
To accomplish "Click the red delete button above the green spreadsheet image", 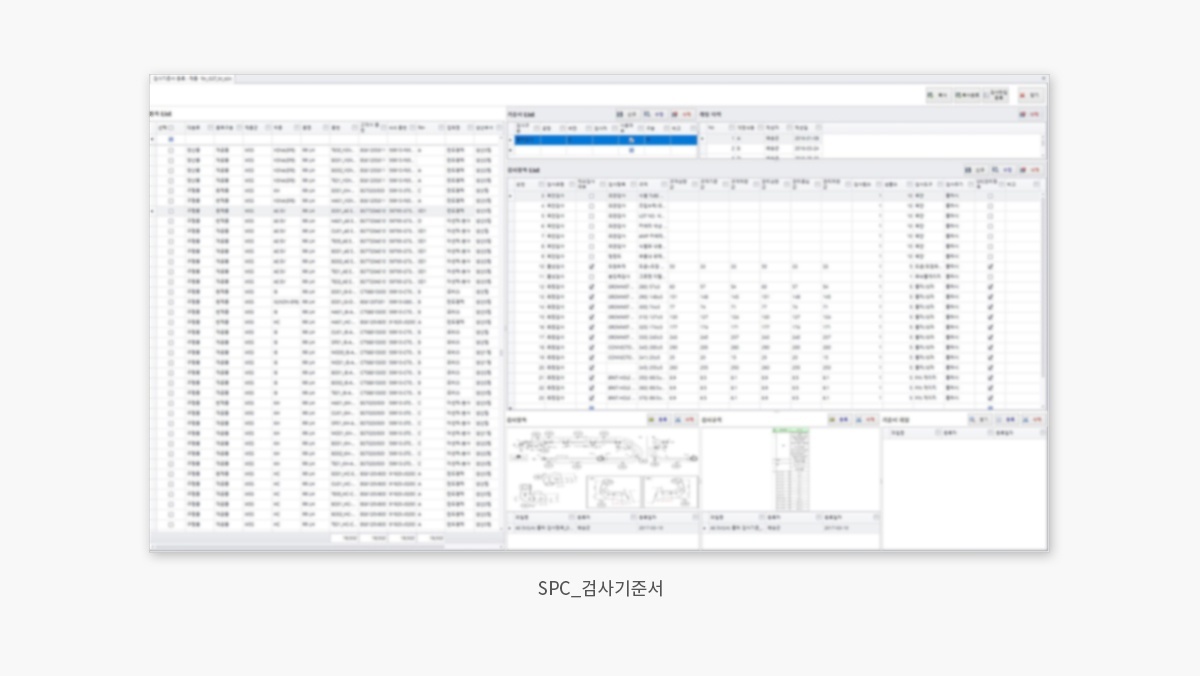I will tap(866, 420).
